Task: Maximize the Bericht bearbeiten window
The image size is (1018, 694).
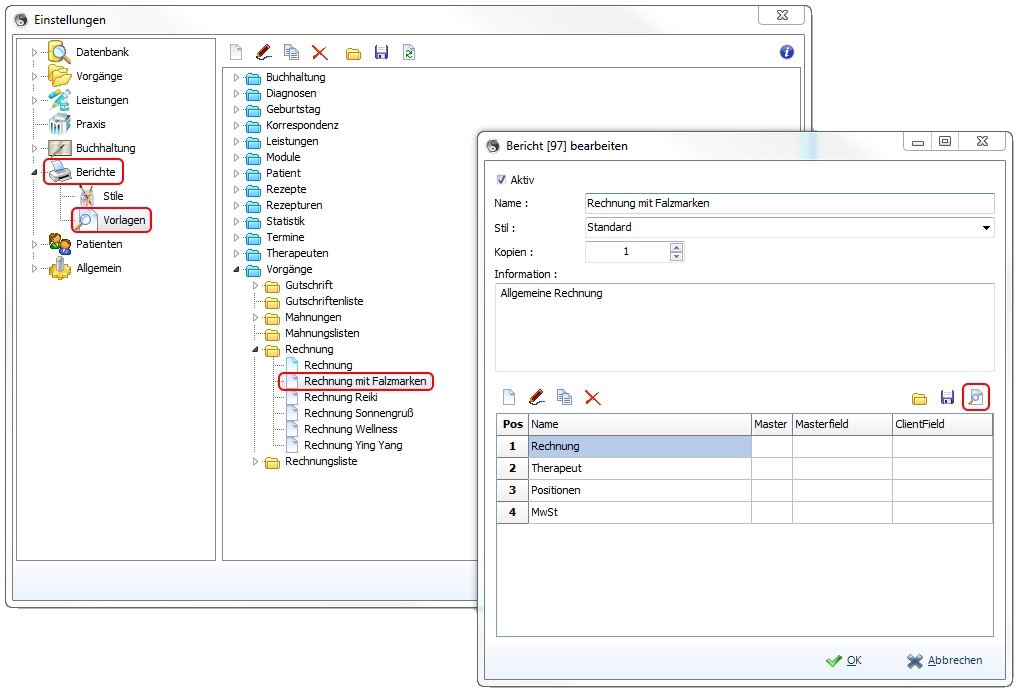Action: 945,141
